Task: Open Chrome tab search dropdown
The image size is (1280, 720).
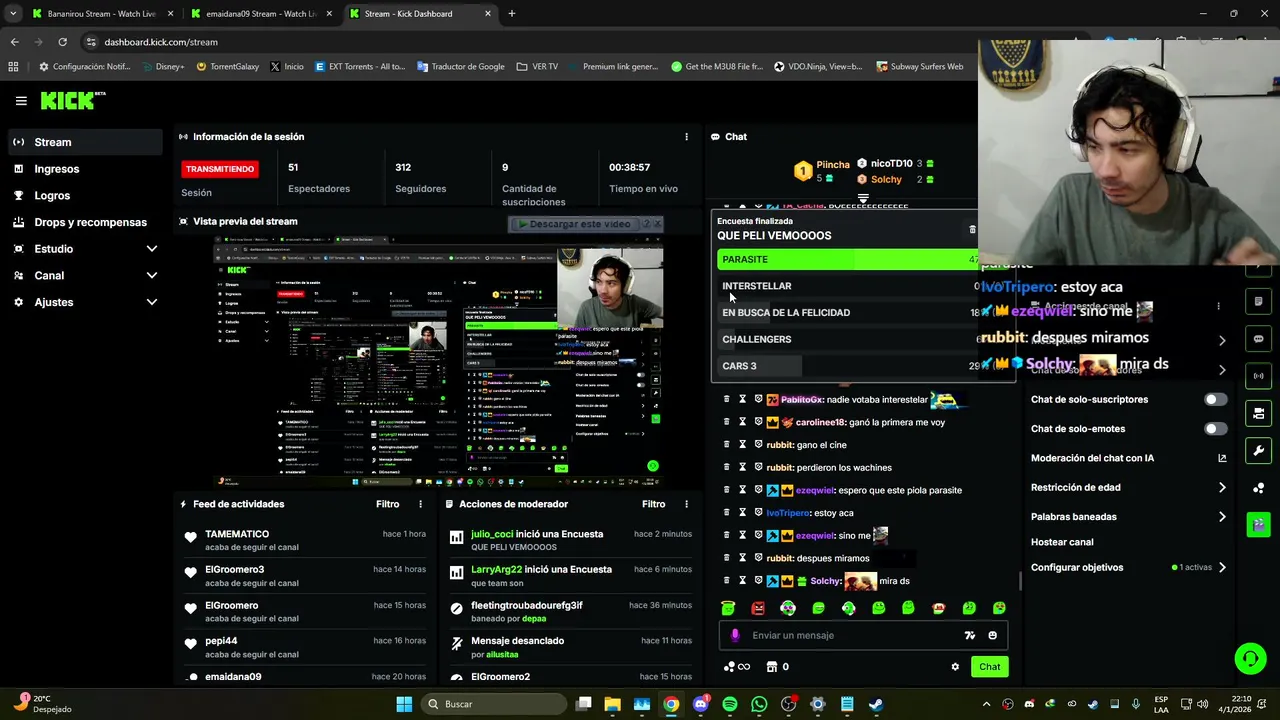Action: (13, 14)
